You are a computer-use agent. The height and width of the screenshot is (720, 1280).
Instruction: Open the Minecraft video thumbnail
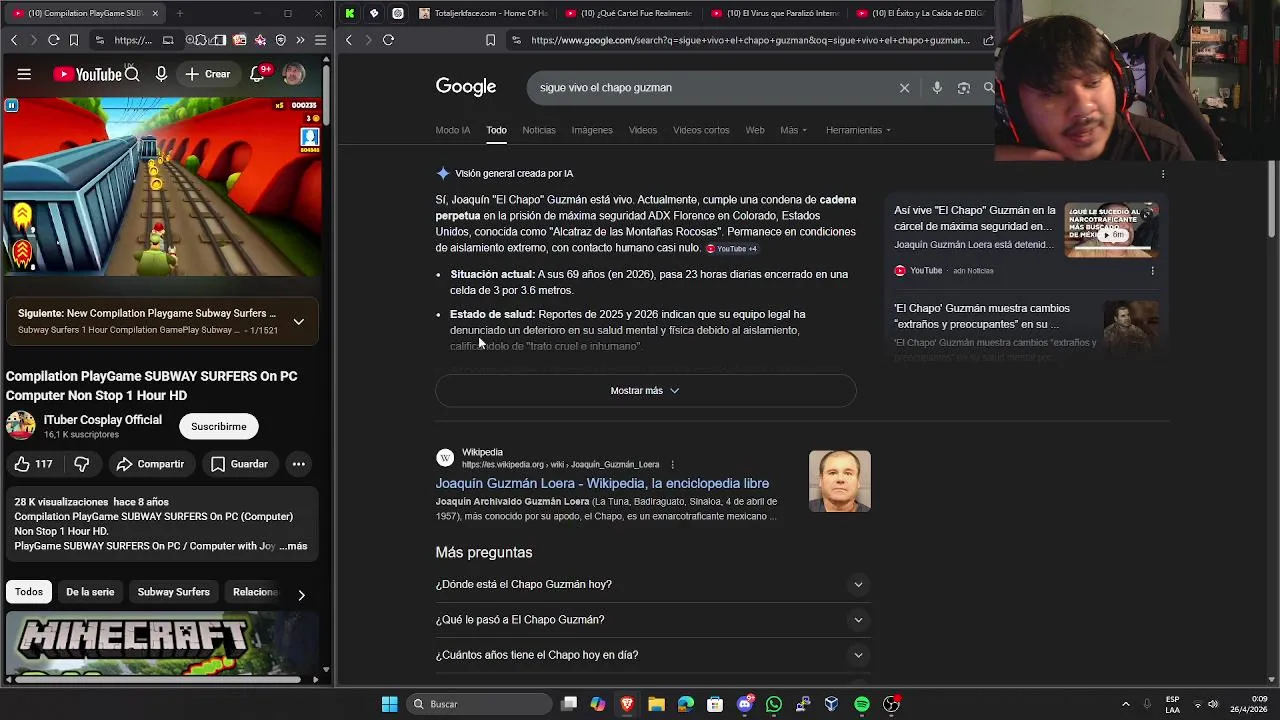coord(161,645)
